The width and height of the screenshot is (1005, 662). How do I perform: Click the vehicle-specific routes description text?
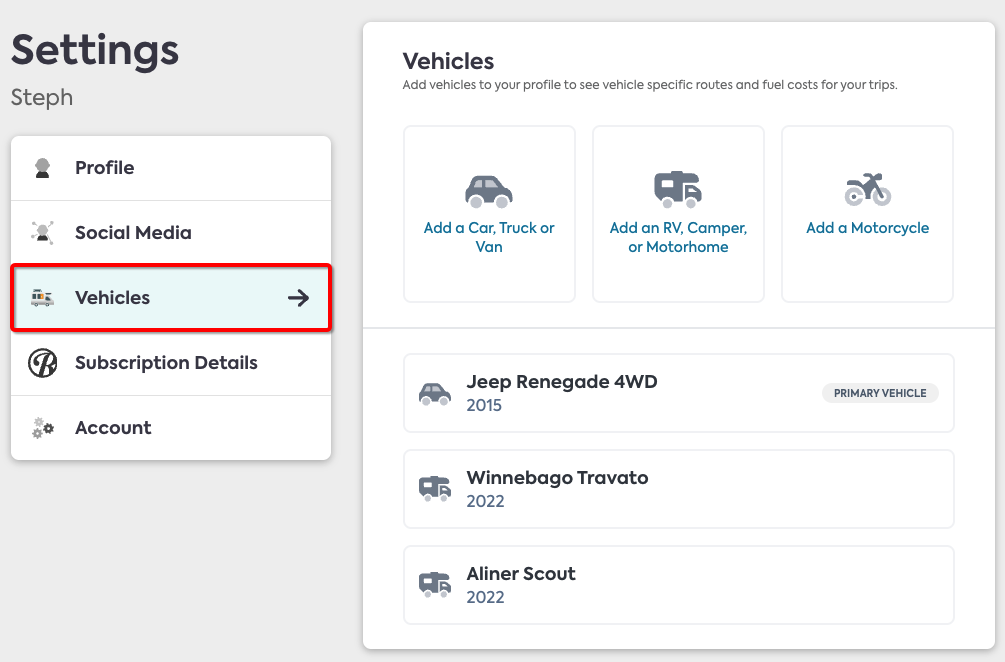pyautogui.click(x=650, y=85)
